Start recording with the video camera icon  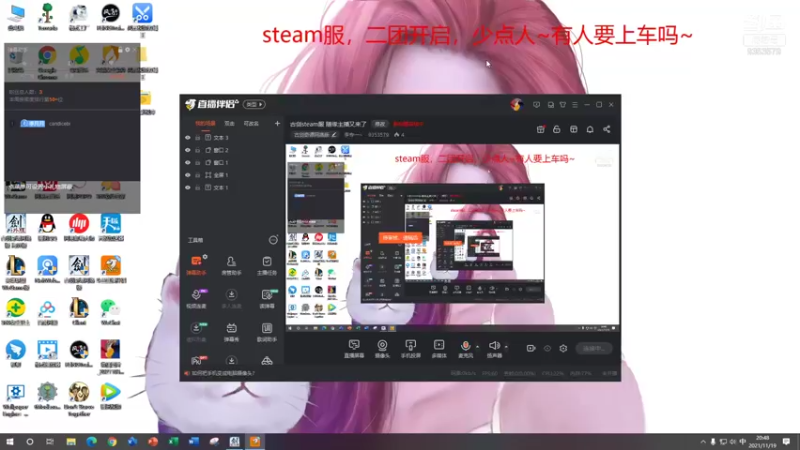pyautogui.click(x=531, y=348)
